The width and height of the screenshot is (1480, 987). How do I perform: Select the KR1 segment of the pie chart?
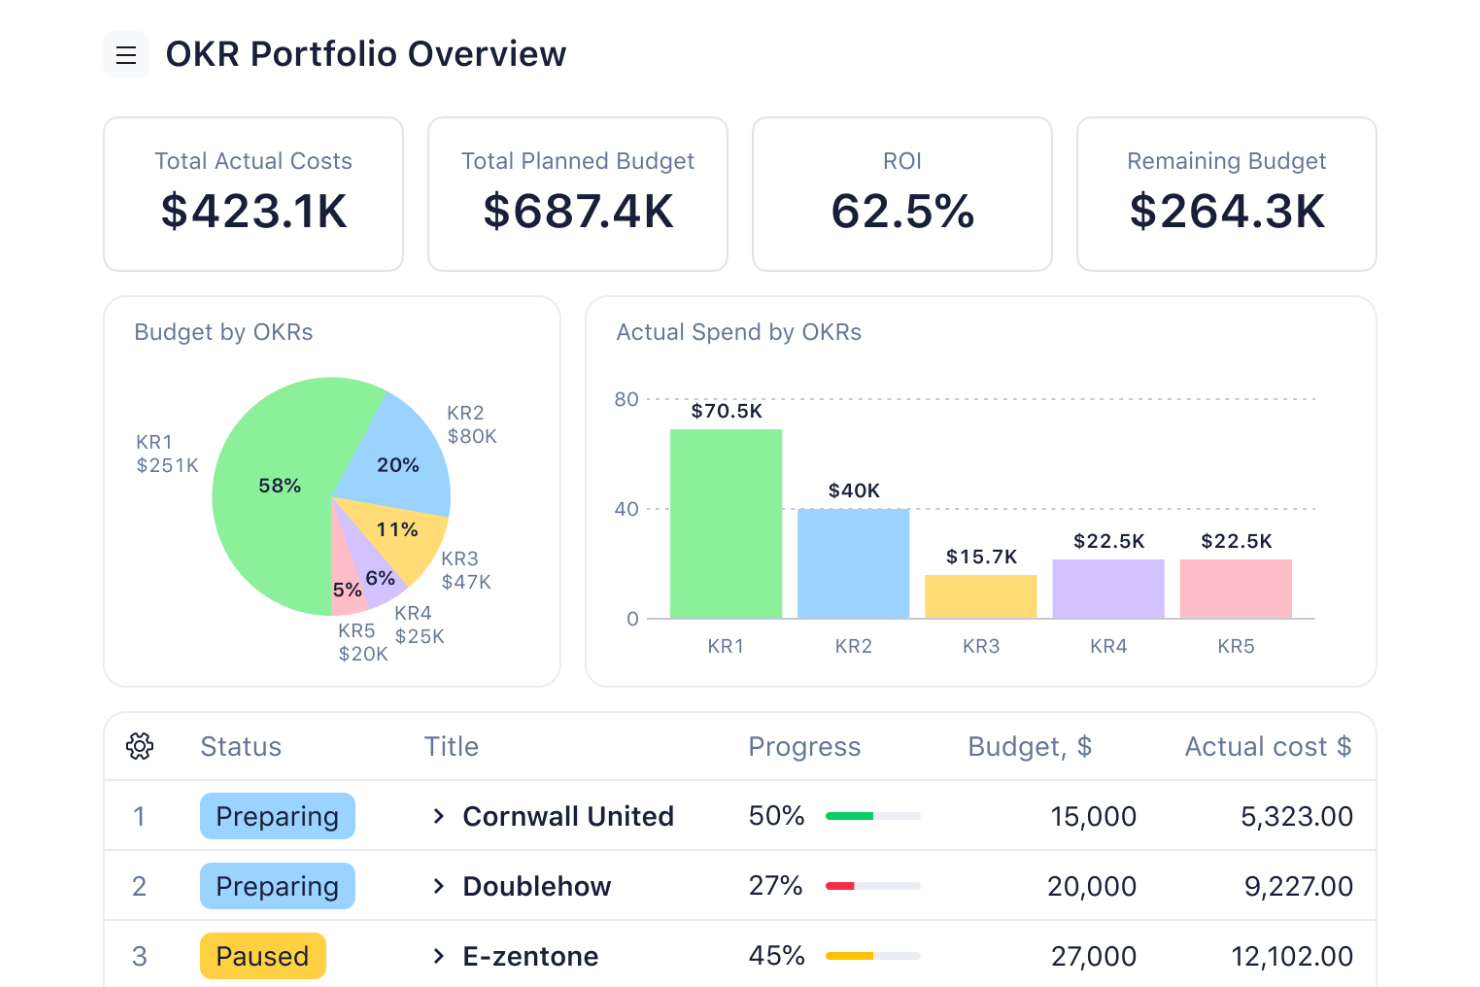point(280,485)
